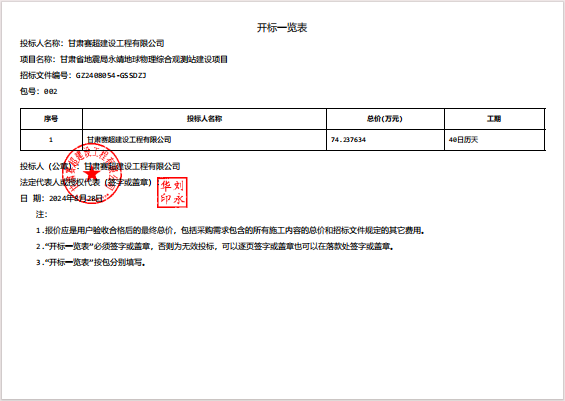Screen dimensions: 565x401
Task: Select the 序号 column header
Action: coord(51,119)
